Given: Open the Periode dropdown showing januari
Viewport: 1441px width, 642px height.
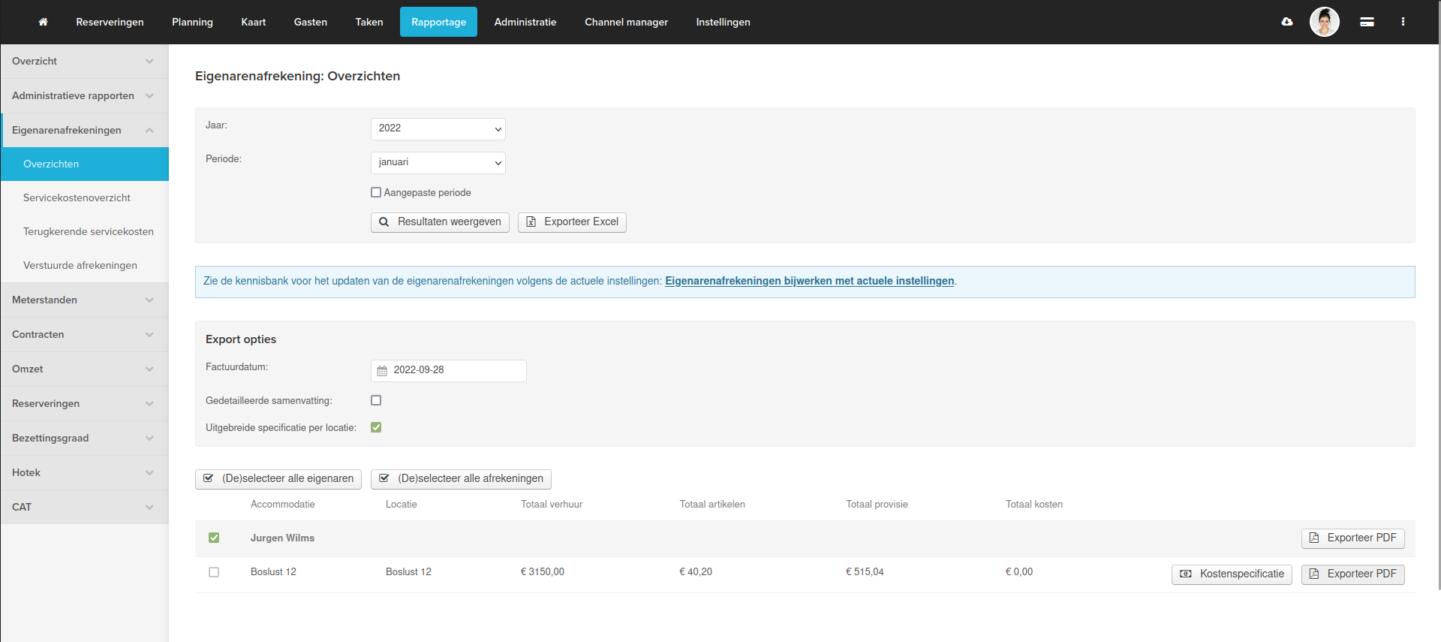Looking at the screenshot, I should coord(438,163).
